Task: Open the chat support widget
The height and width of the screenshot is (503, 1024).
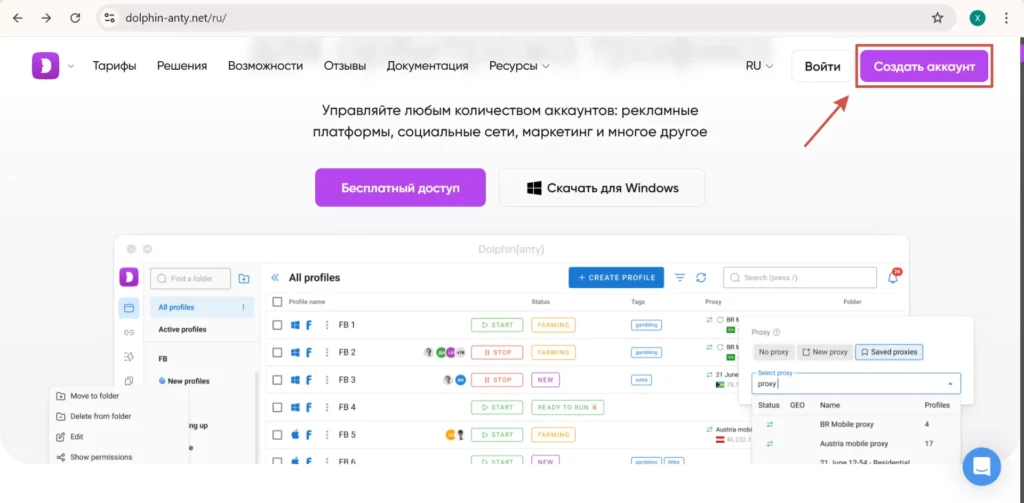Action: pyautogui.click(x=981, y=466)
